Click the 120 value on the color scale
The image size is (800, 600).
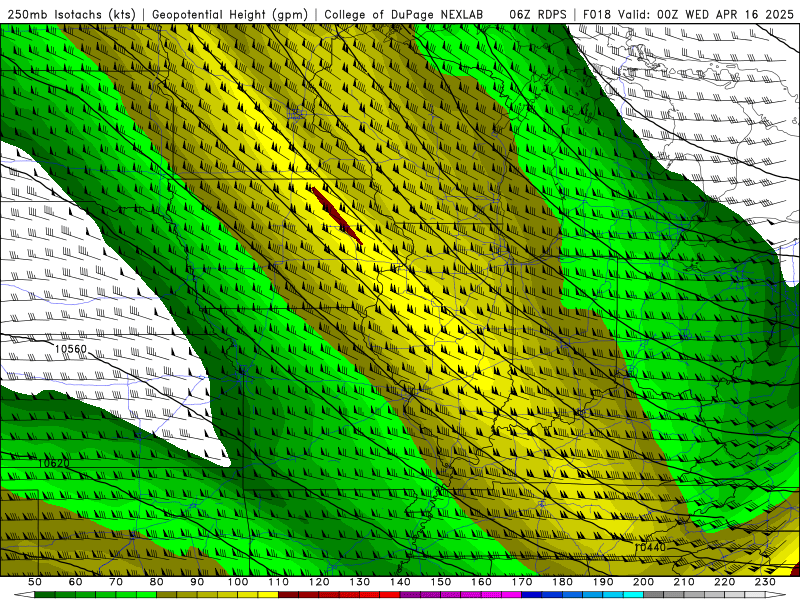point(319,582)
